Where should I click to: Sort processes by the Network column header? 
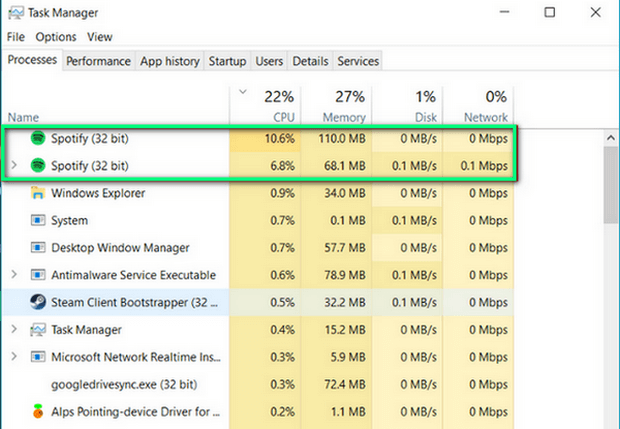pyautogui.click(x=478, y=107)
